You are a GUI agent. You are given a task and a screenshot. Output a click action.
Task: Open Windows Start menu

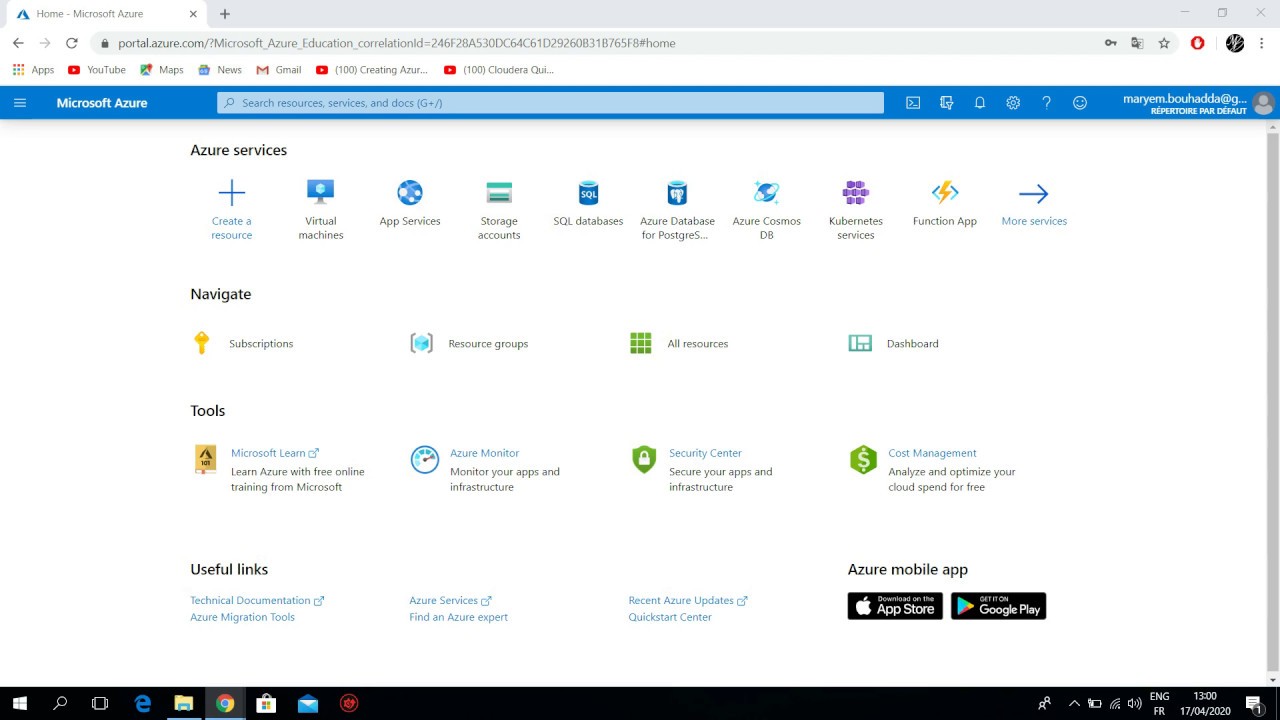coord(19,703)
